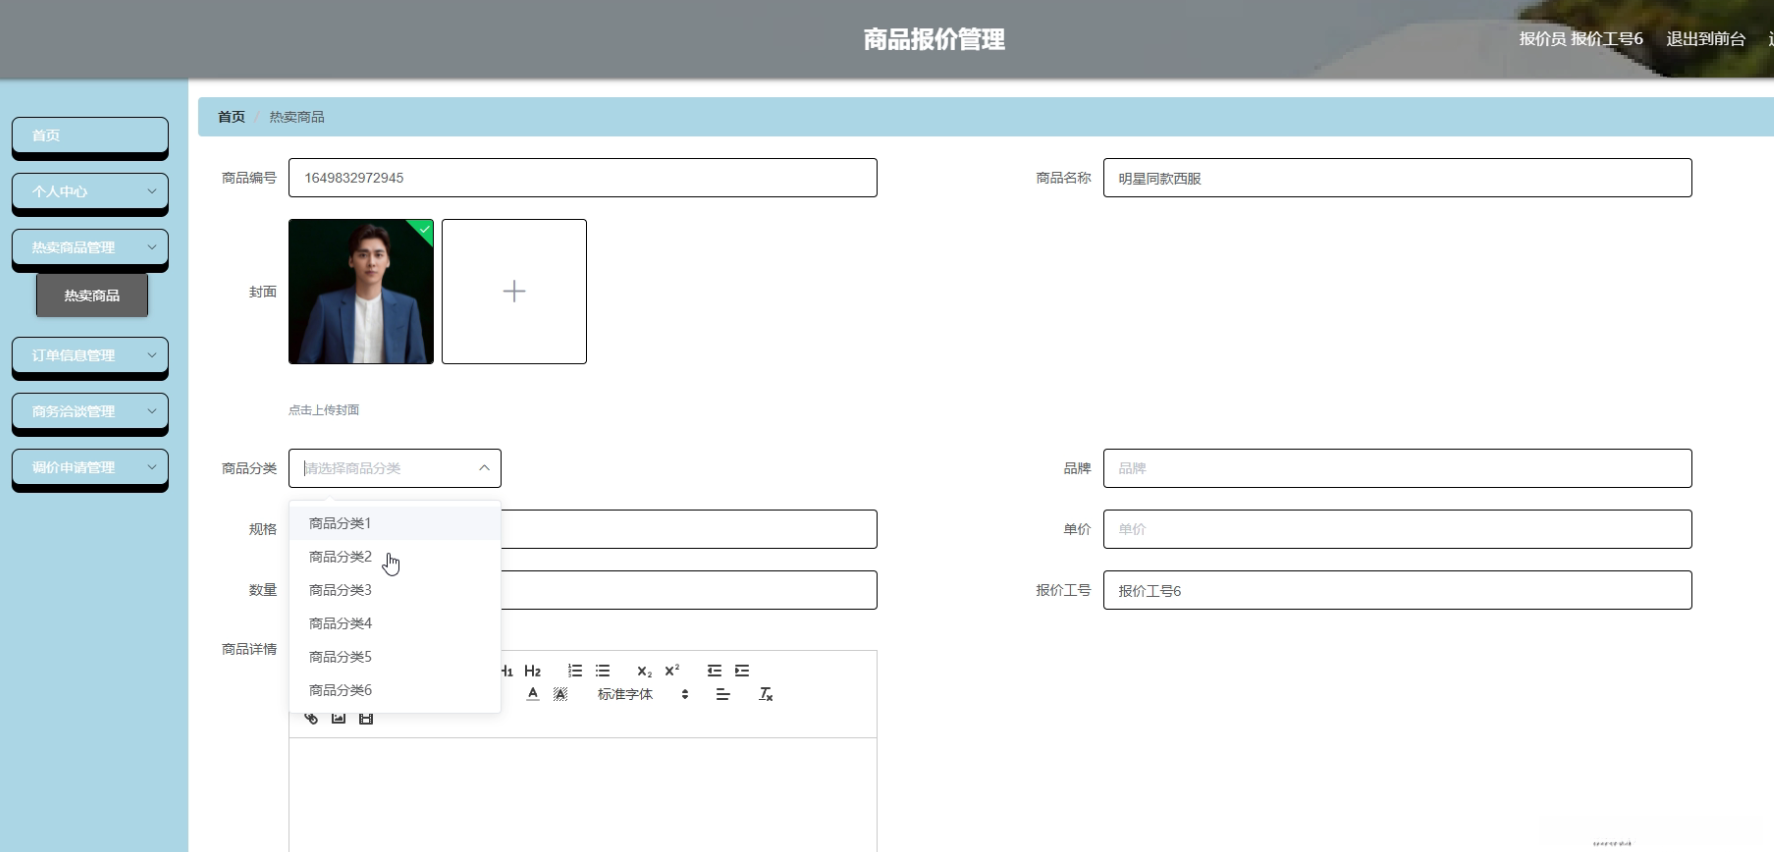Viewport: 1774px width, 852px height.
Task: Decrease indent in editor
Action: coord(714,671)
